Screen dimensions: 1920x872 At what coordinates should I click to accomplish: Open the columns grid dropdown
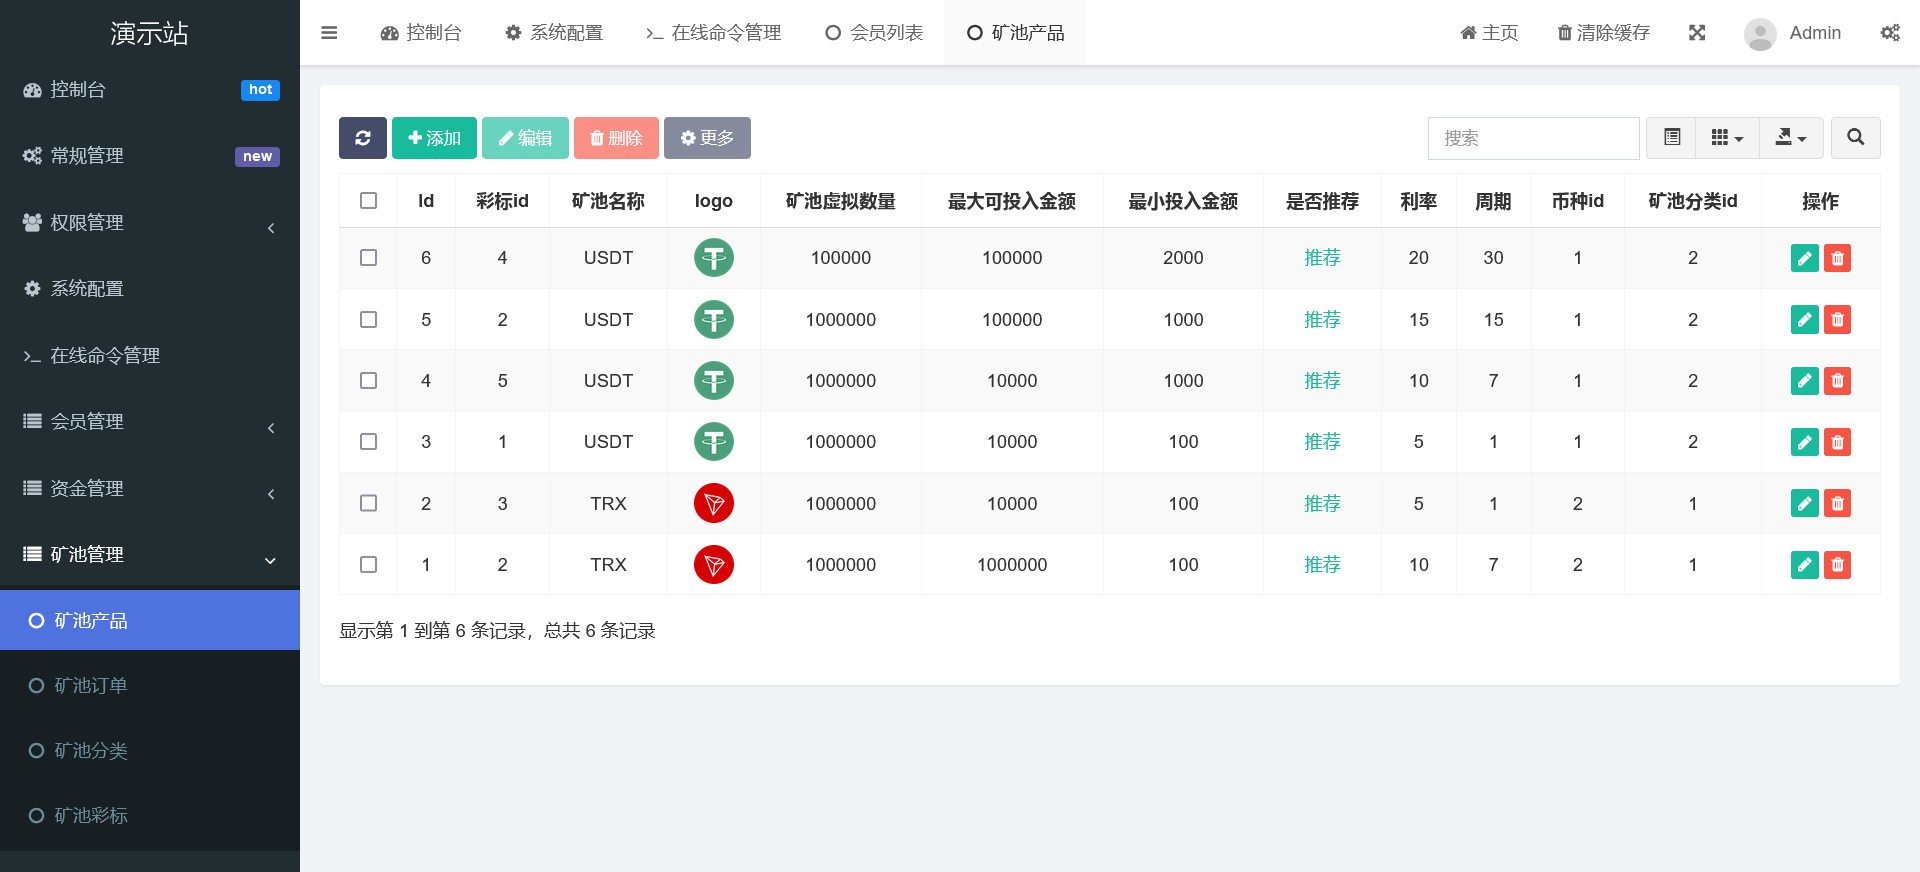(x=1727, y=138)
